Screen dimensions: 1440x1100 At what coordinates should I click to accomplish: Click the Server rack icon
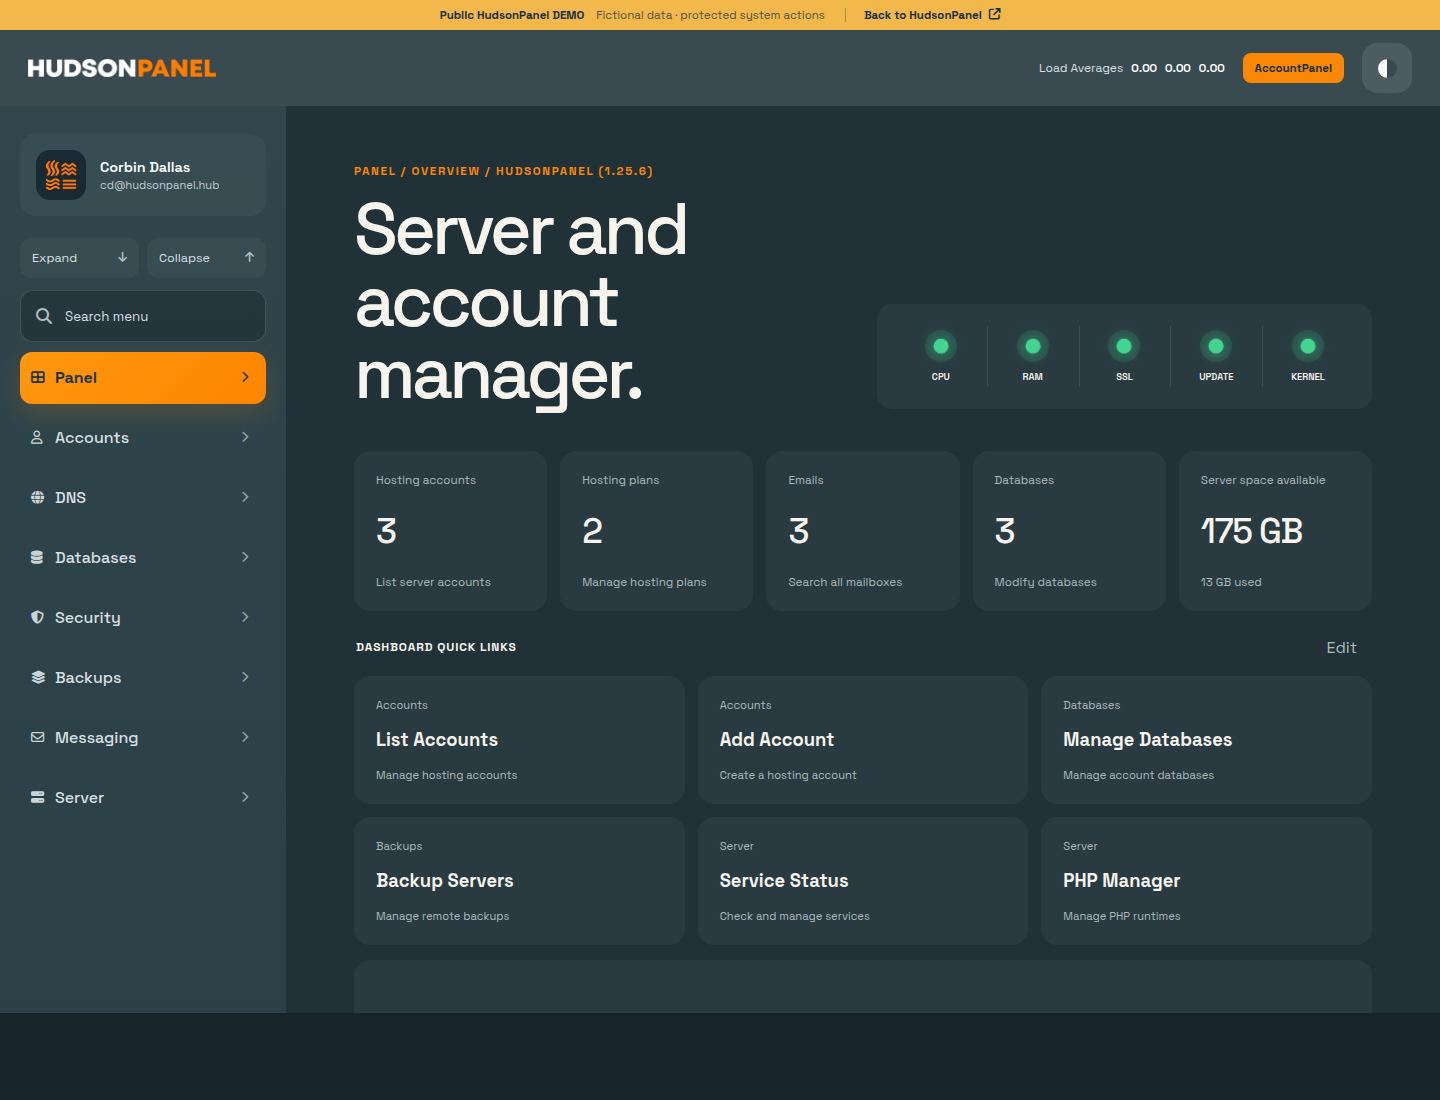[37, 797]
